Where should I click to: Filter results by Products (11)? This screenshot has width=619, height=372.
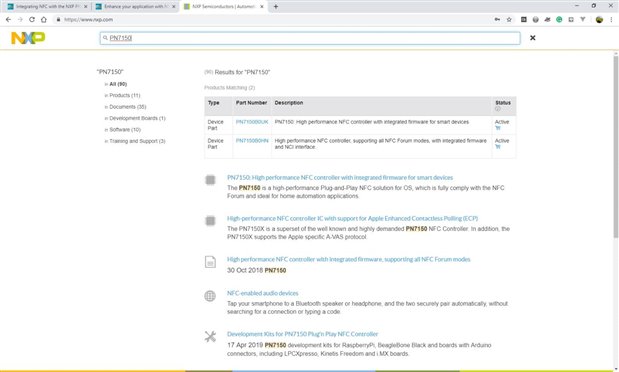tap(124, 96)
